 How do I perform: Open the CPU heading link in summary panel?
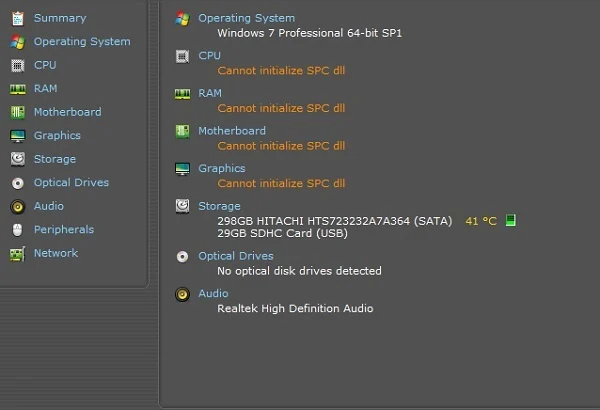pyautogui.click(x=209, y=56)
